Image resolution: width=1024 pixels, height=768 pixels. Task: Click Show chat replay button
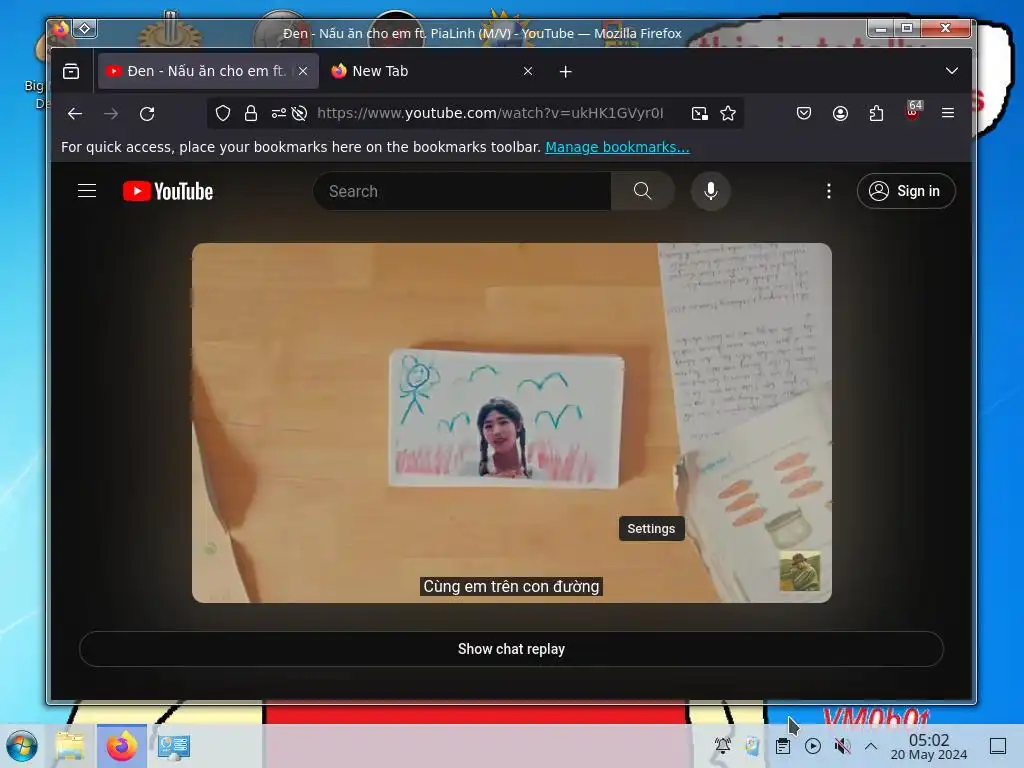coord(511,649)
